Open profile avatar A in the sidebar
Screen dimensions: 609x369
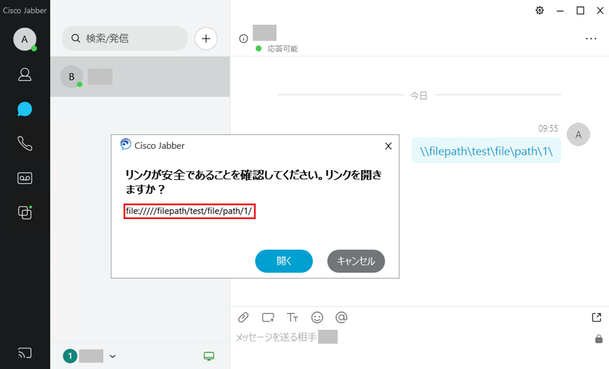[24, 39]
